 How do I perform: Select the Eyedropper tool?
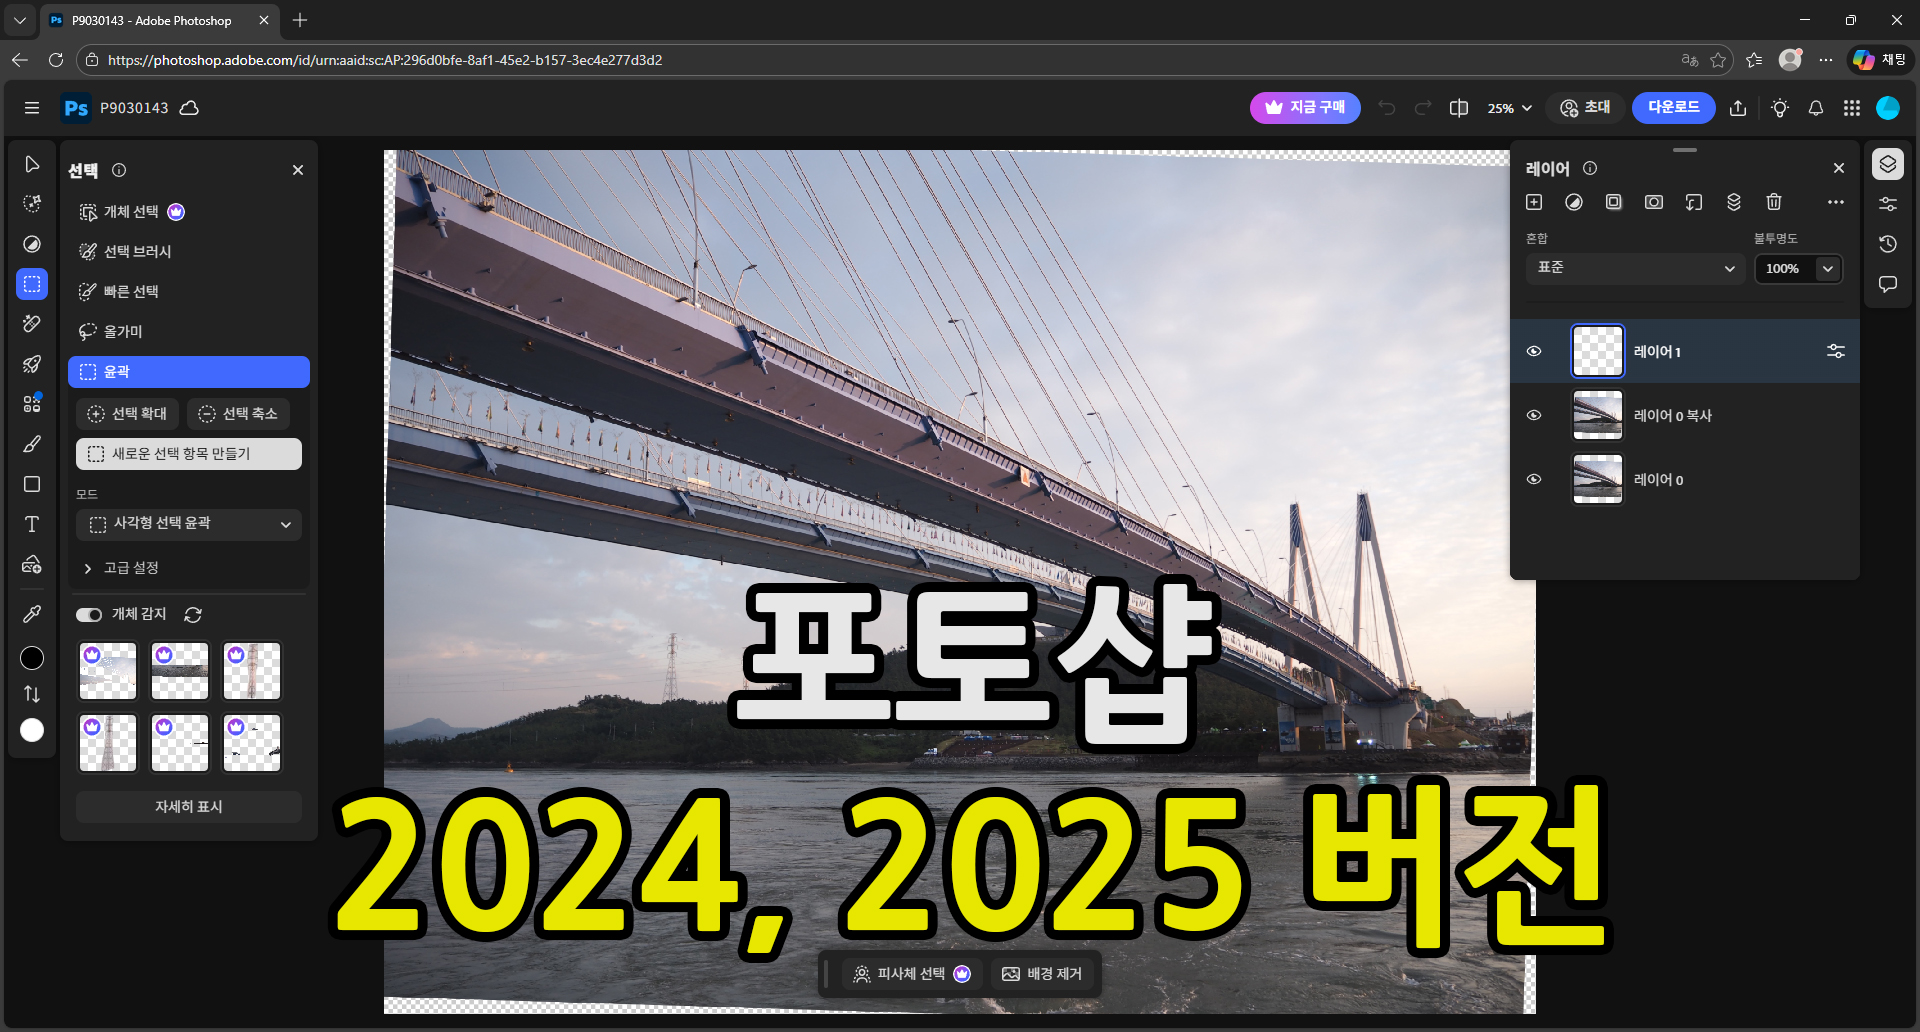[32, 614]
